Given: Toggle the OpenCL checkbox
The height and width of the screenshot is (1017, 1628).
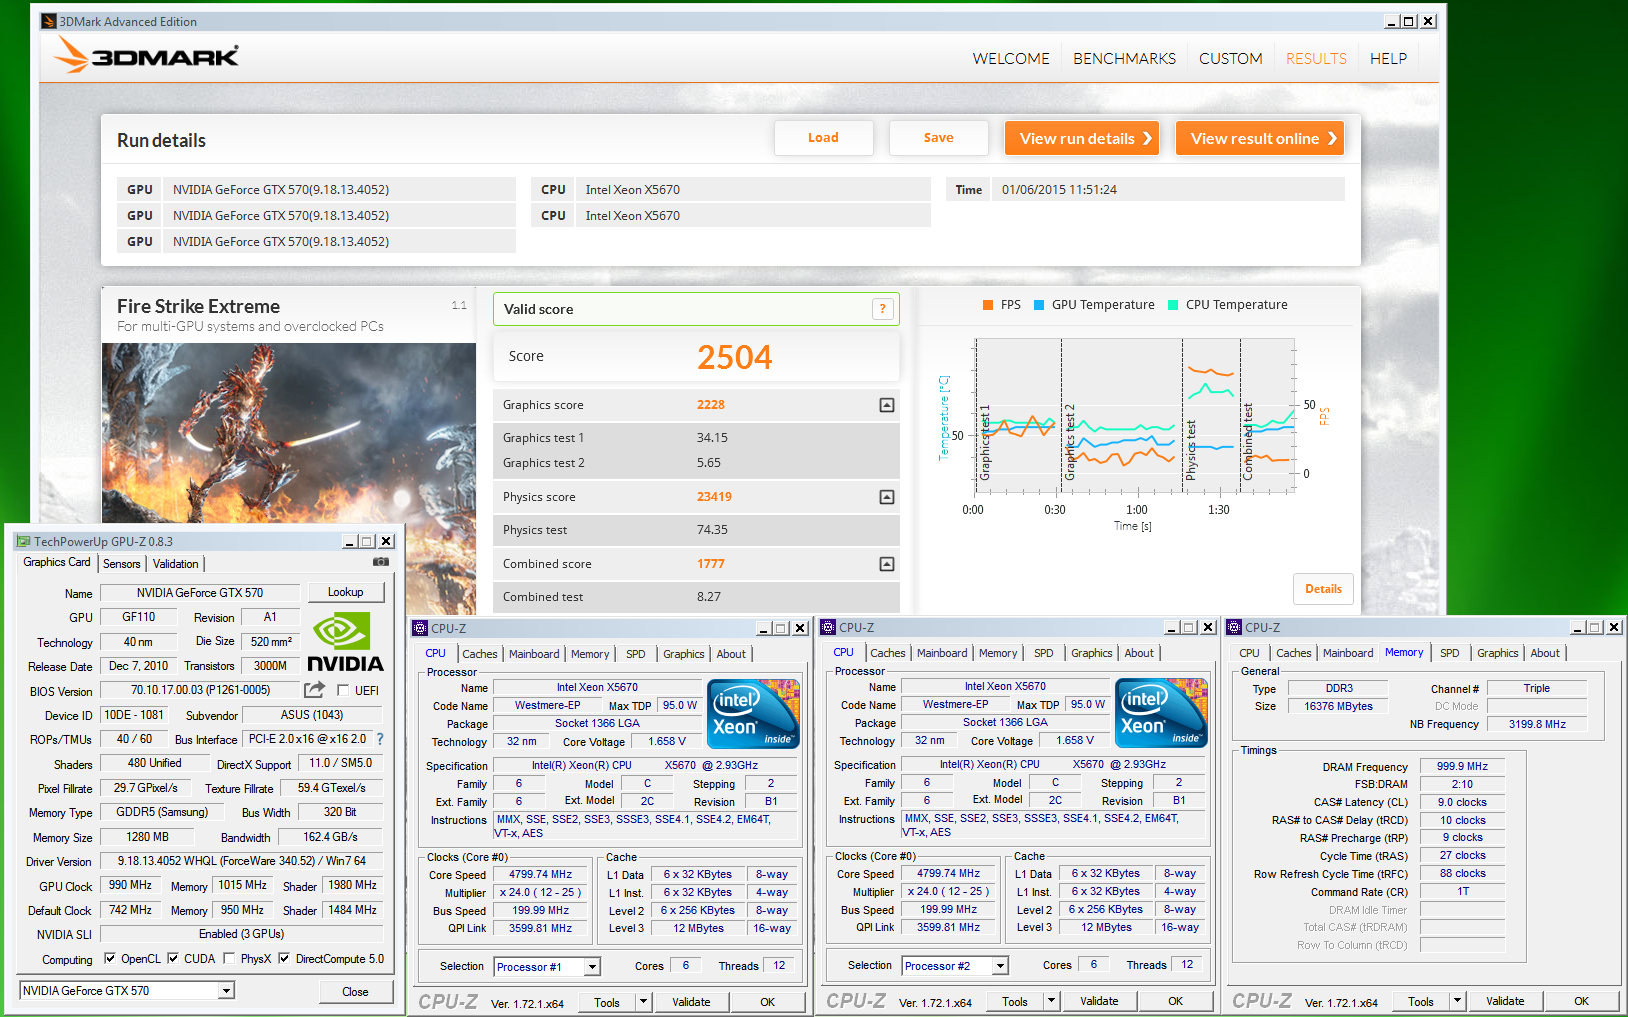Looking at the screenshot, I should point(110,958).
